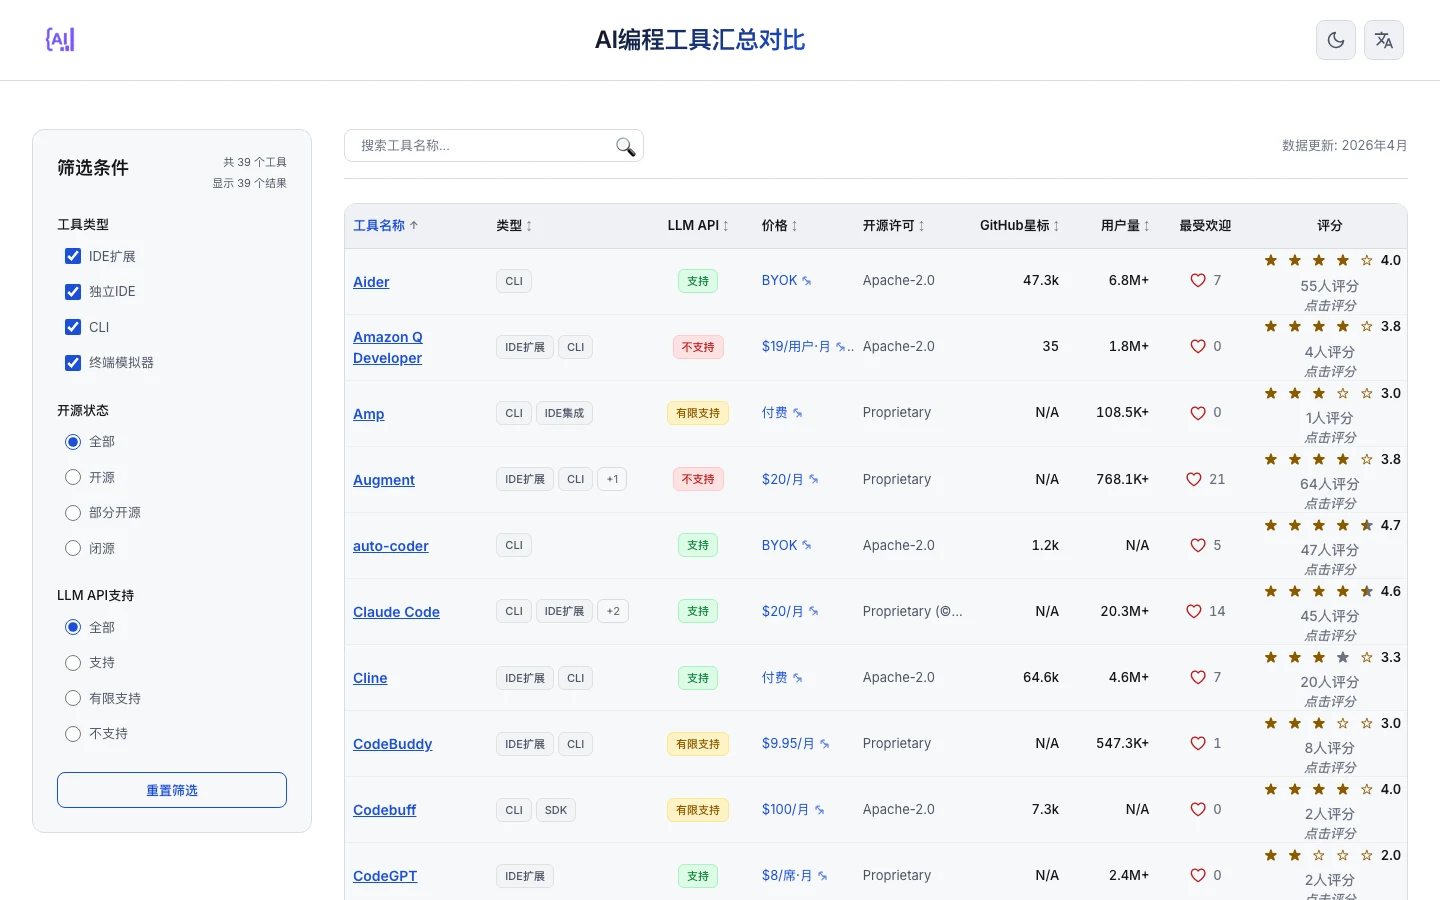
Task: Like auto-coder with its heart icon
Action: [1198, 545]
